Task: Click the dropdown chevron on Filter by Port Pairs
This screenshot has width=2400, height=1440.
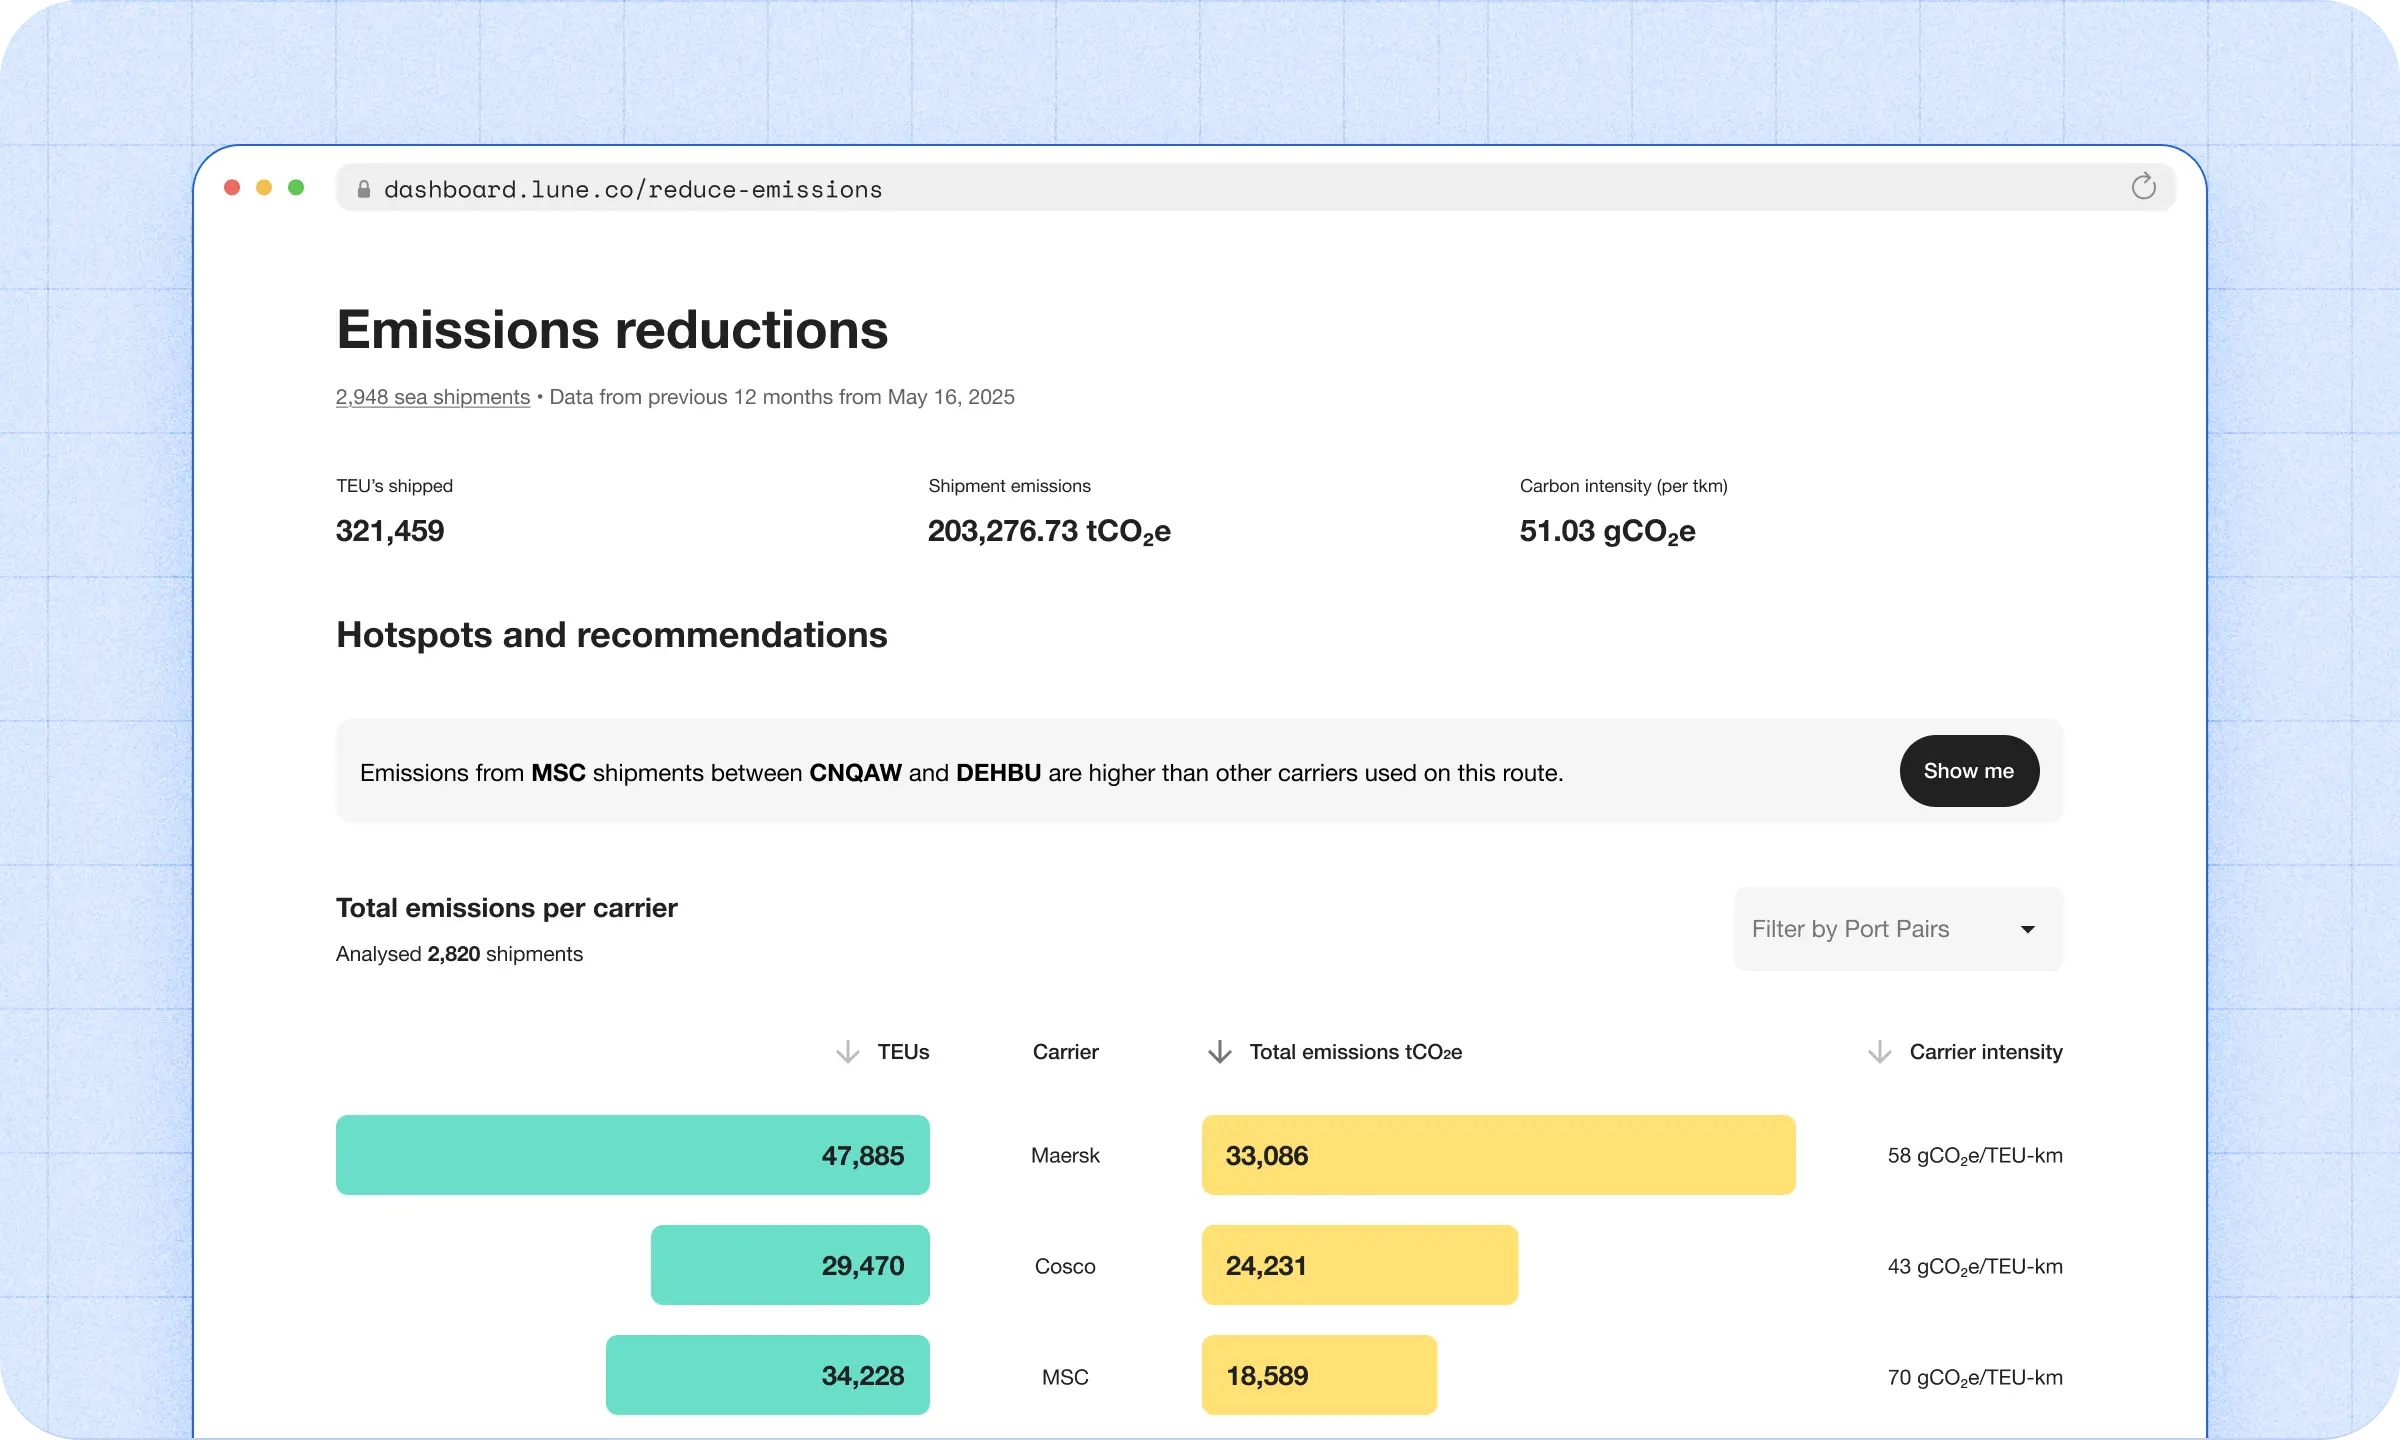Action: coord(2026,929)
